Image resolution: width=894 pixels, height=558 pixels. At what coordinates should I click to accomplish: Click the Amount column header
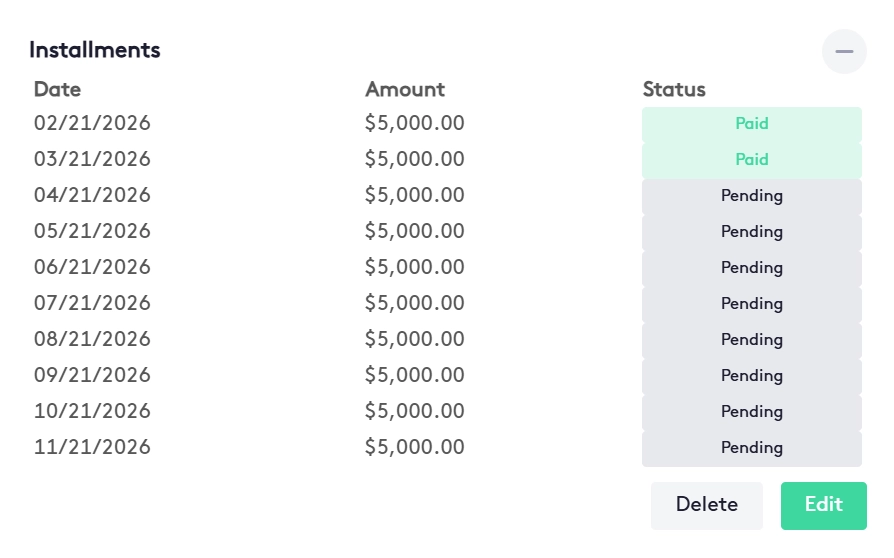click(x=405, y=89)
